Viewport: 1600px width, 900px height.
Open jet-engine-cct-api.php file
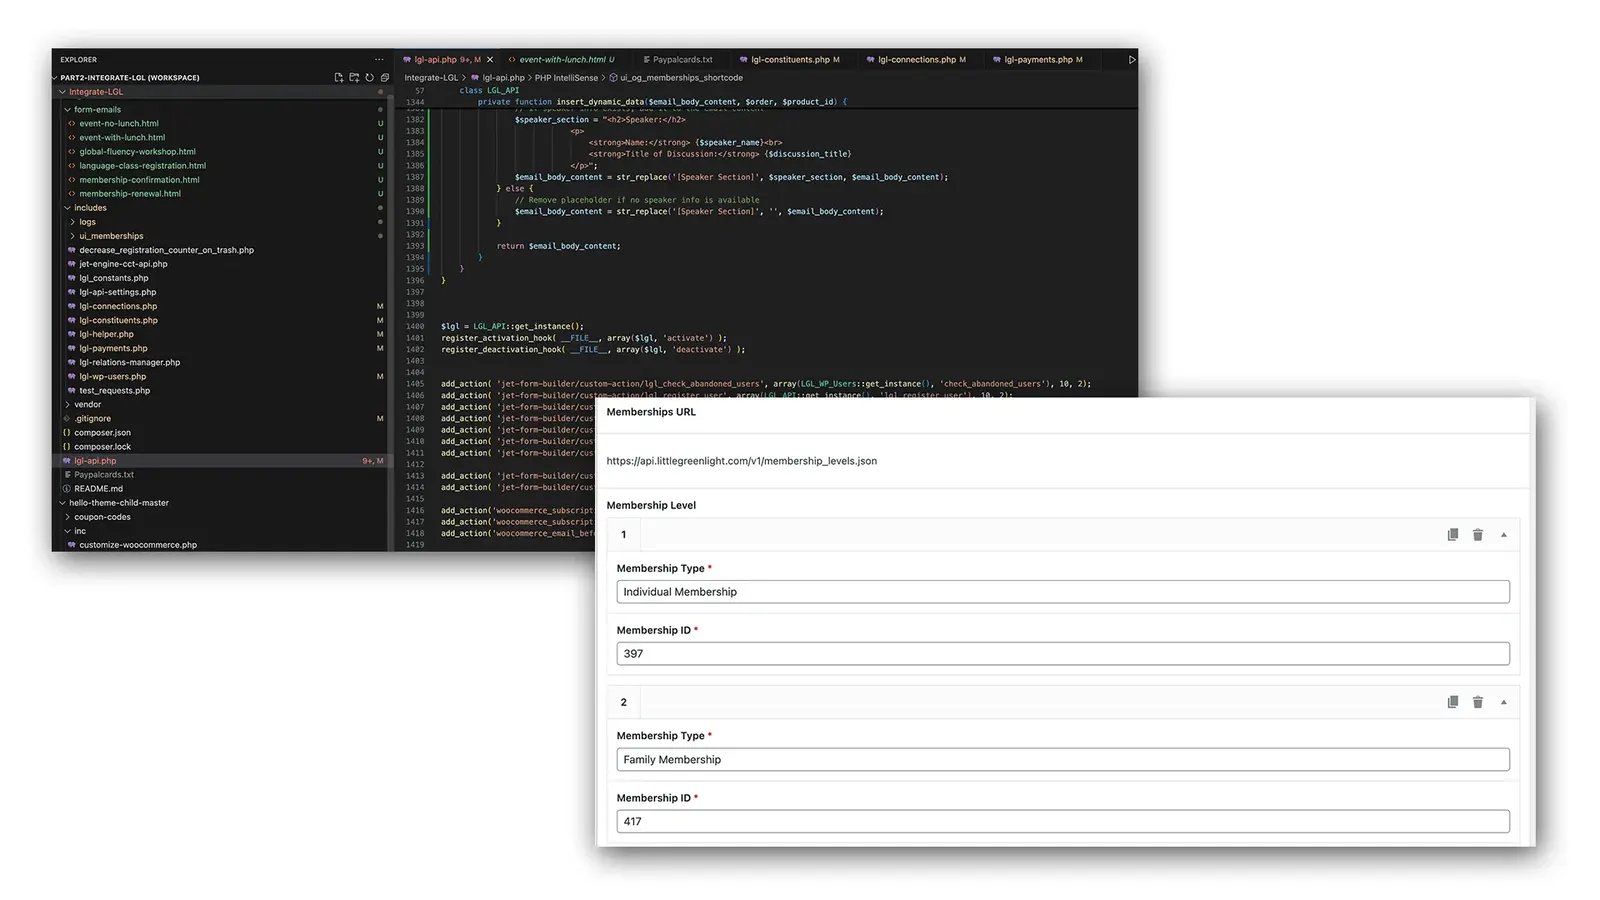pos(123,264)
